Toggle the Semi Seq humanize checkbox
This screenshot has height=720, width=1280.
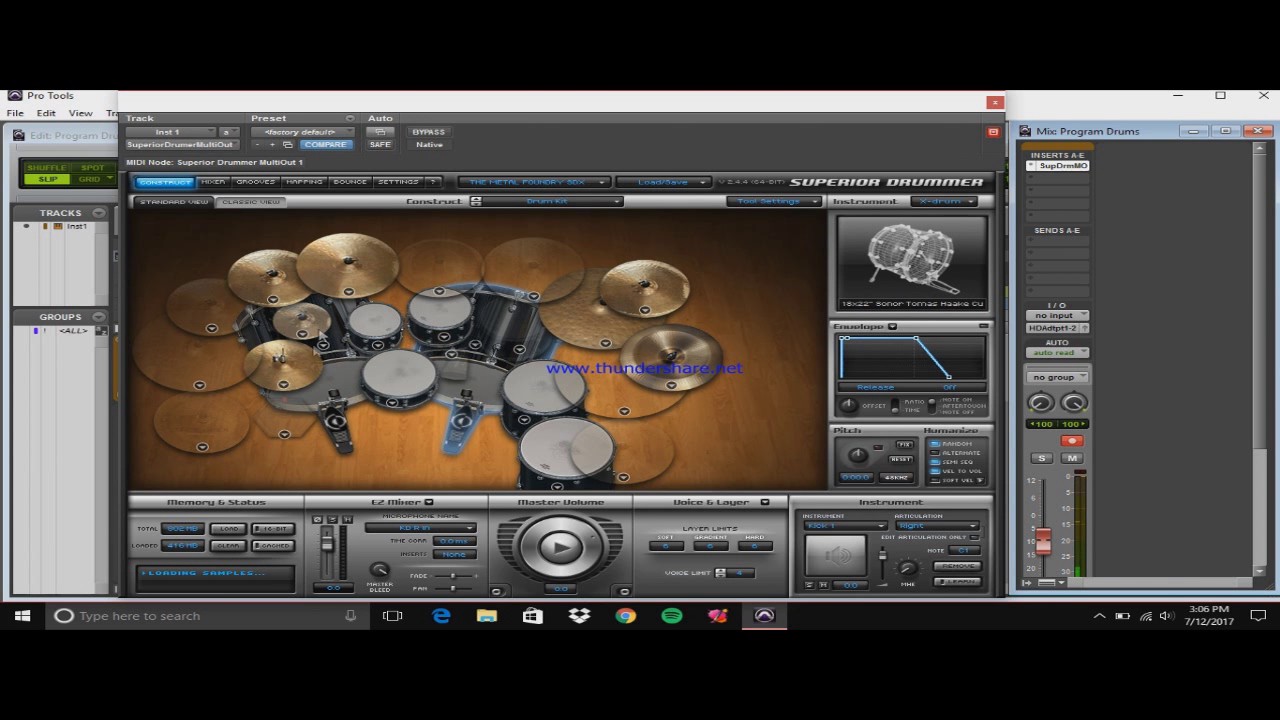[x=935, y=462]
